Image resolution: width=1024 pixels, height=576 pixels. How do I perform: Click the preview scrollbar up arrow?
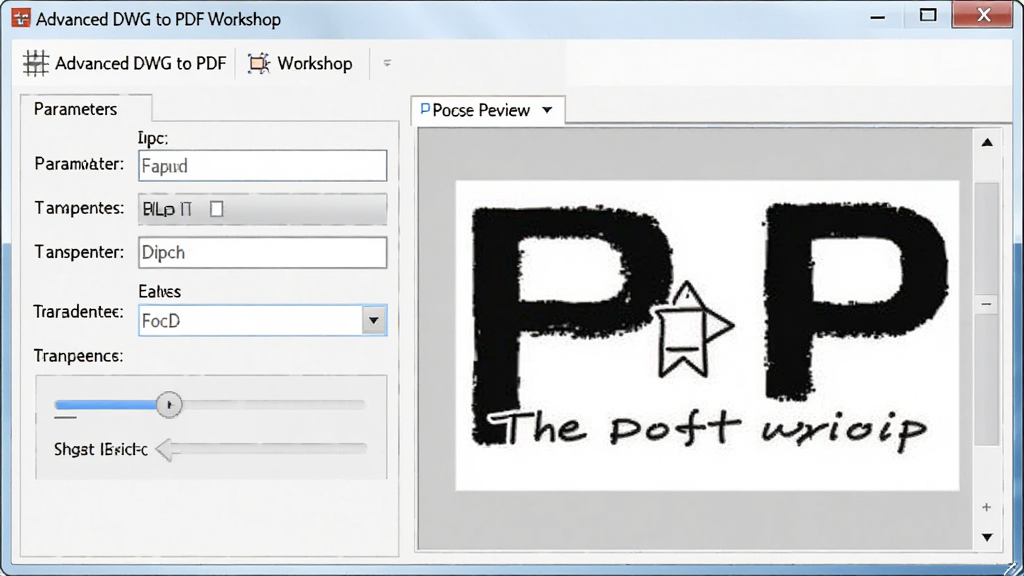[x=987, y=142]
